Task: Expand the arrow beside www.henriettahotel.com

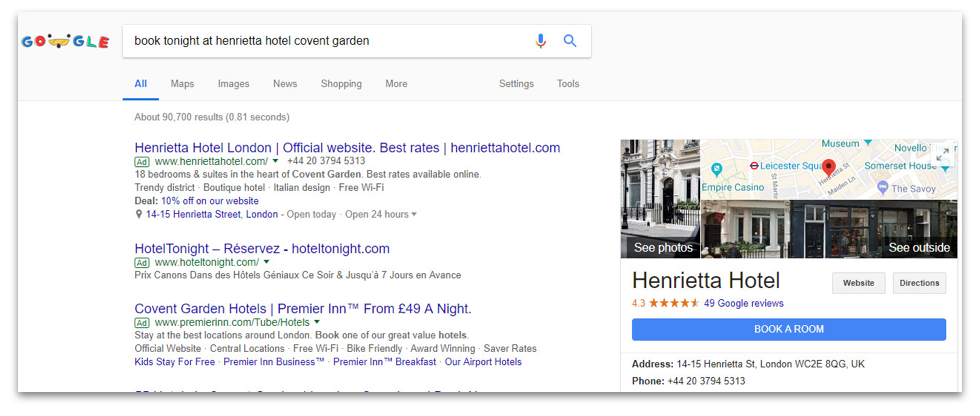Action: (276, 161)
